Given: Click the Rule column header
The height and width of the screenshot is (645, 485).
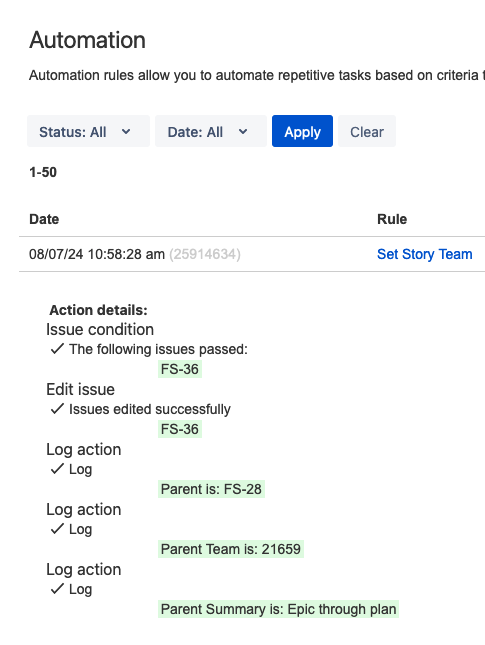Looking at the screenshot, I should (x=392, y=219).
